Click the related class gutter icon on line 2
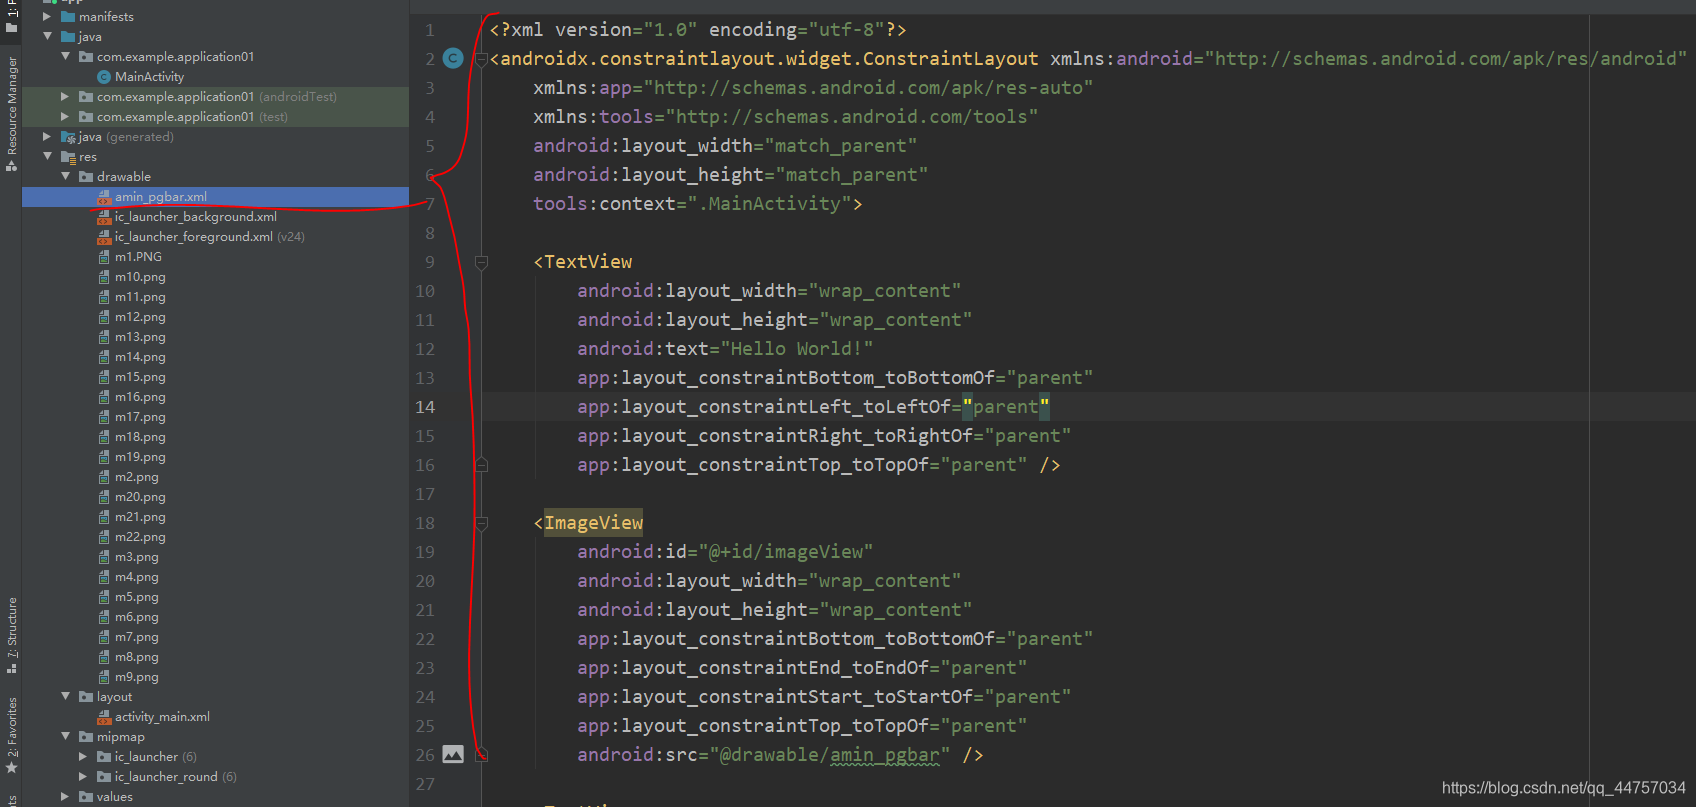This screenshot has height=807, width=1696. tap(453, 58)
